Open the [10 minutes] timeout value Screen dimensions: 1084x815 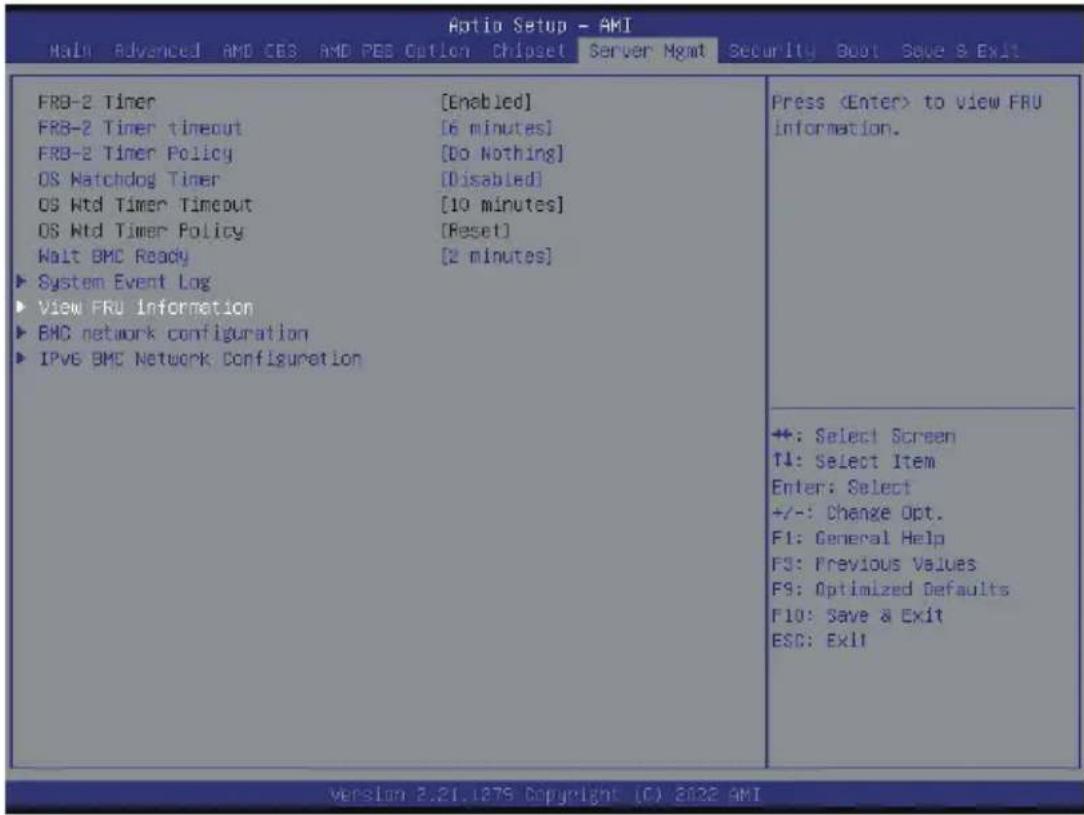503,205
